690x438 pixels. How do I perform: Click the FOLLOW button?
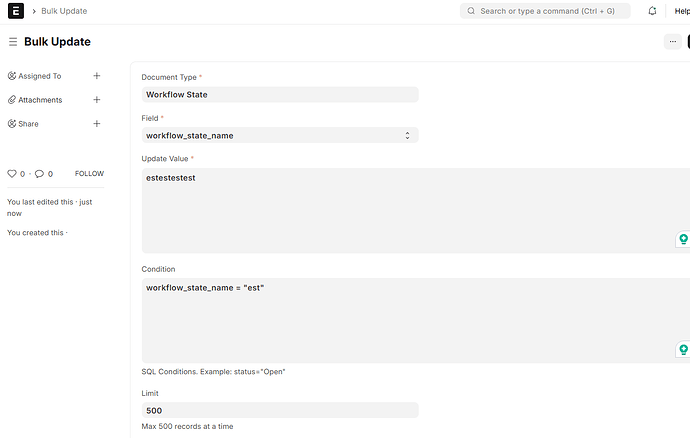tap(89, 174)
